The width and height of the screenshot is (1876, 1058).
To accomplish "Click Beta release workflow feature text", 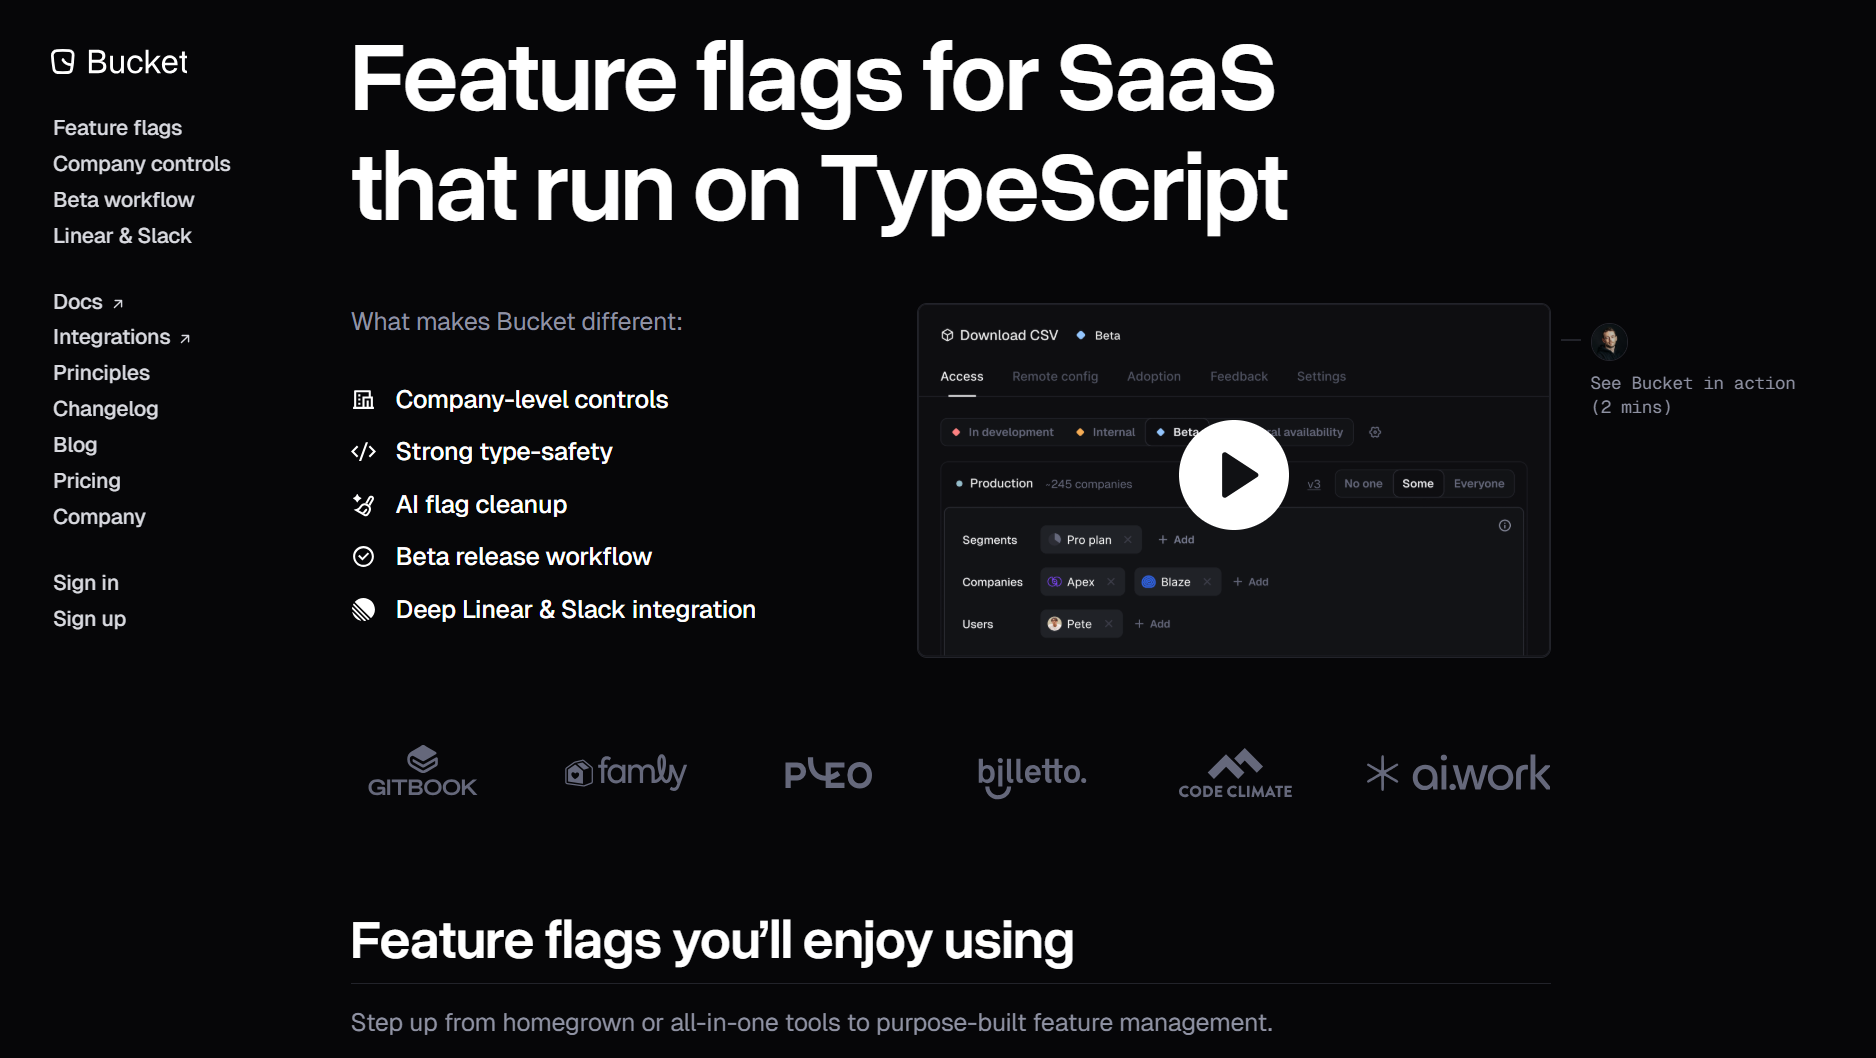I will point(523,557).
